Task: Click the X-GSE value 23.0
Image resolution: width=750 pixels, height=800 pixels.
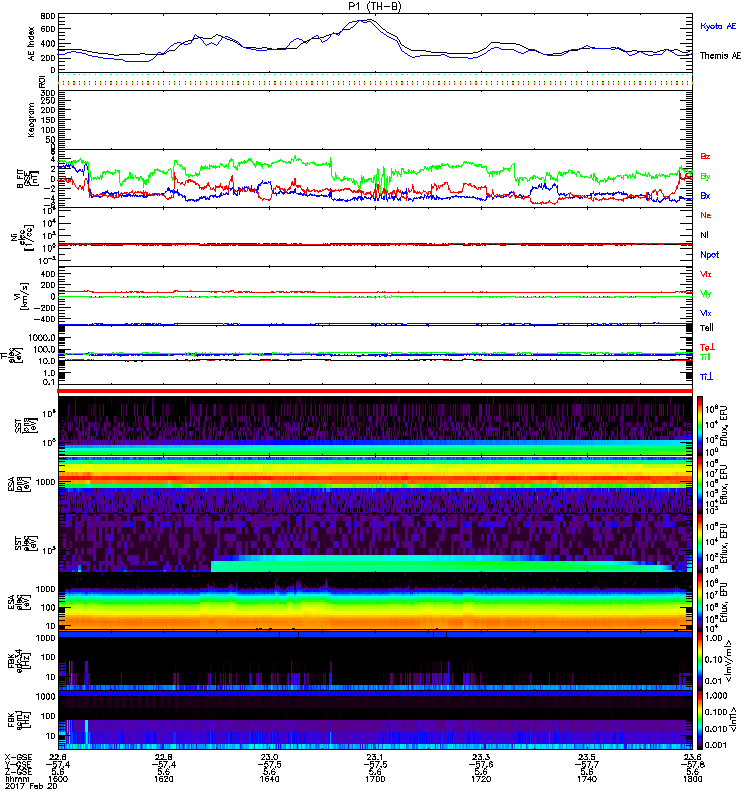Action: point(269,758)
